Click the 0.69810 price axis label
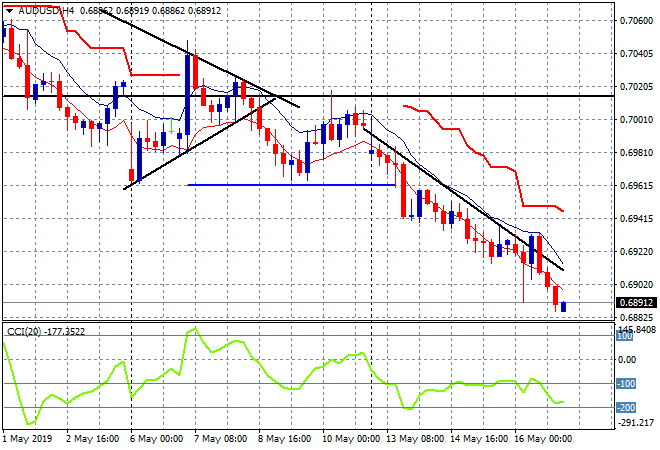The height and width of the screenshot is (450, 660). (x=636, y=153)
